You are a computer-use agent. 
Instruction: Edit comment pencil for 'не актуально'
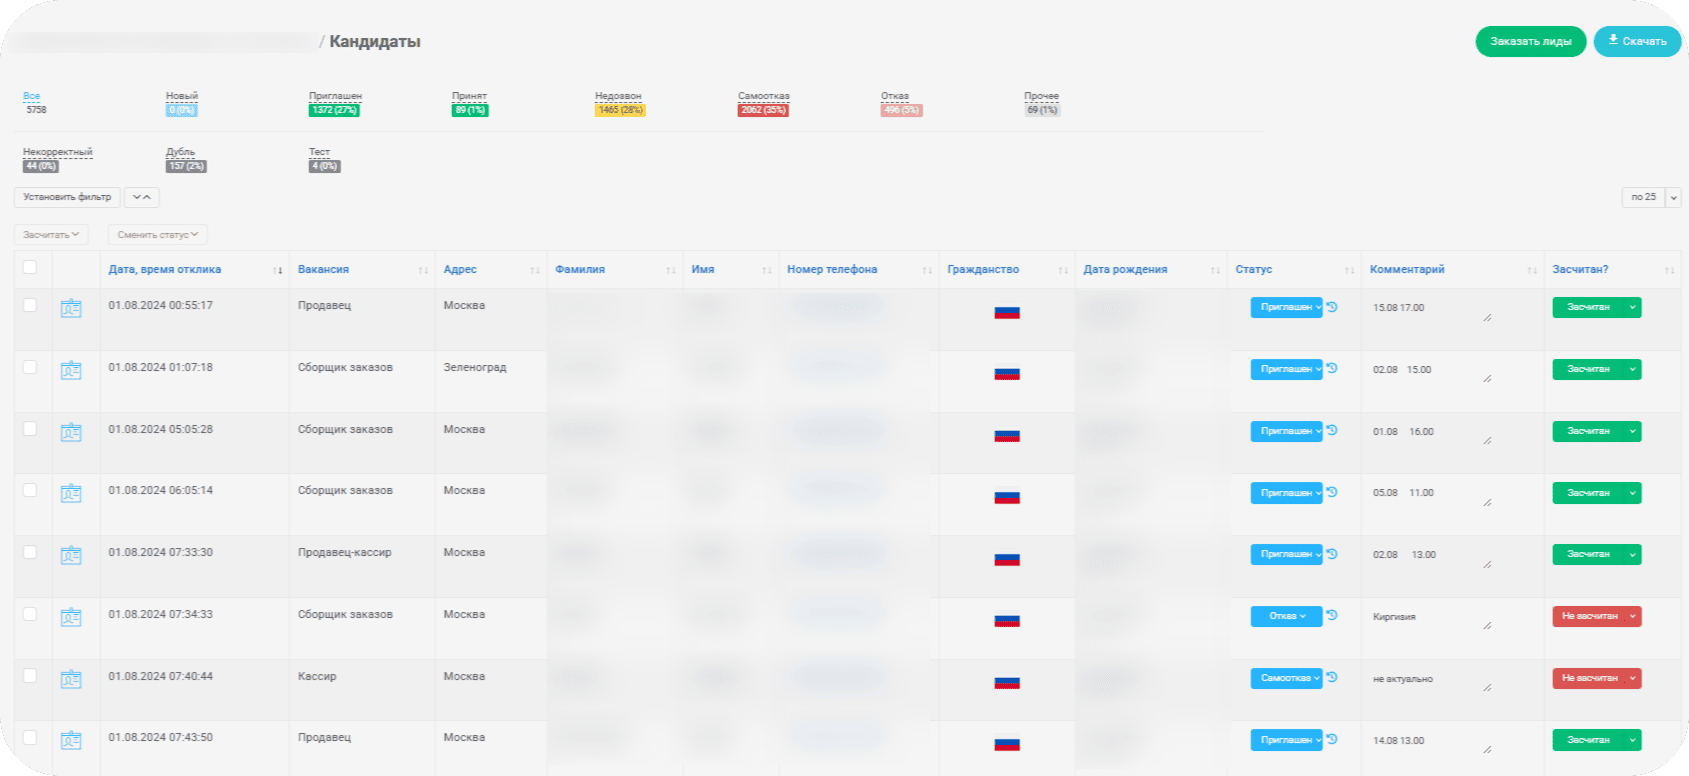1487,688
